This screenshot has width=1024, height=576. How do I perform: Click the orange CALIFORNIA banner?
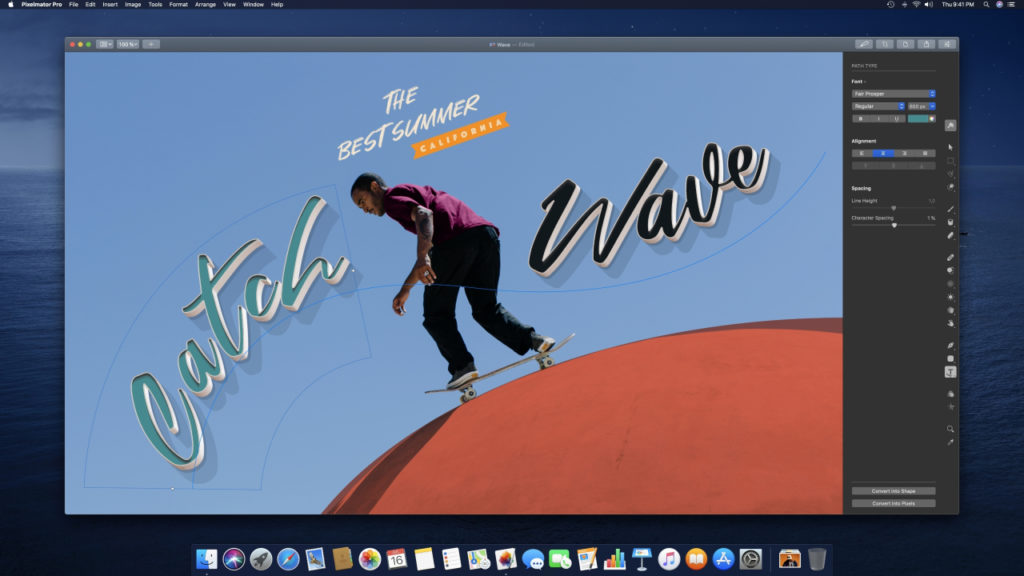point(460,136)
